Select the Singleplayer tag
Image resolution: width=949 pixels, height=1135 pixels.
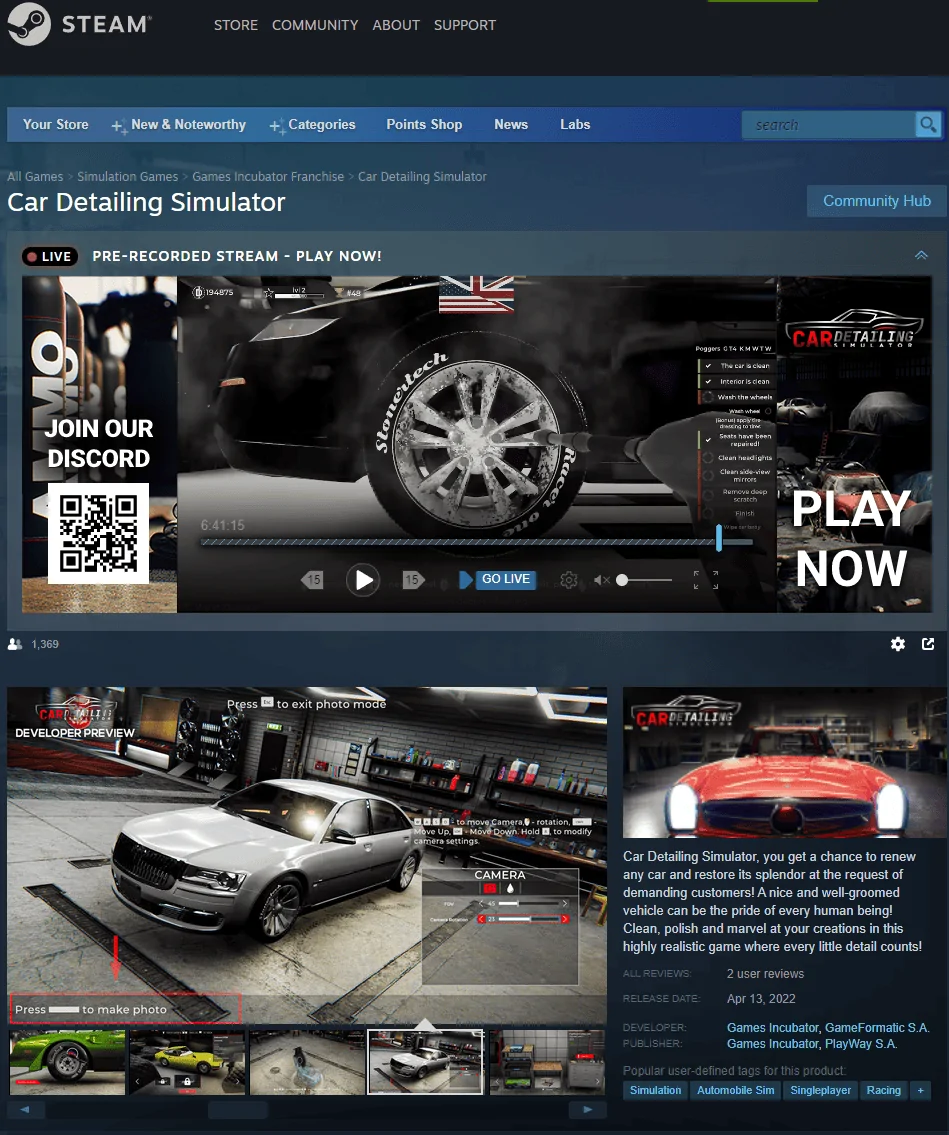coord(820,1090)
